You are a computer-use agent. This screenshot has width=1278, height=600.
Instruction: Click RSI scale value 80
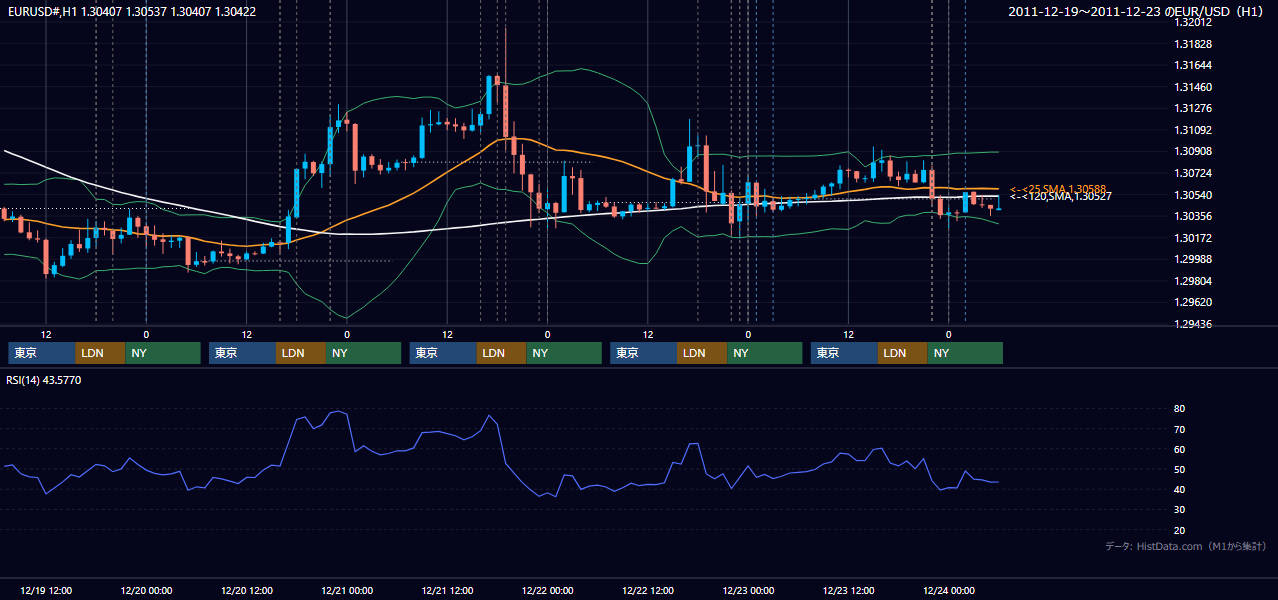1180,409
